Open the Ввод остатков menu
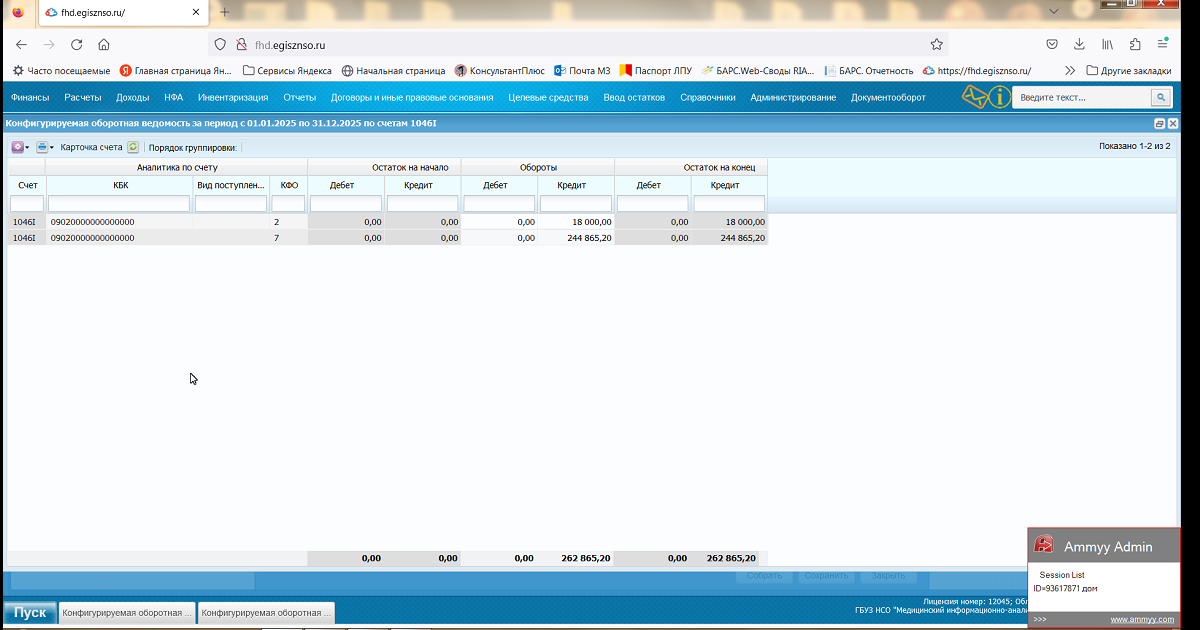Viewport: 1200px width, 630px height. point(634,98)
